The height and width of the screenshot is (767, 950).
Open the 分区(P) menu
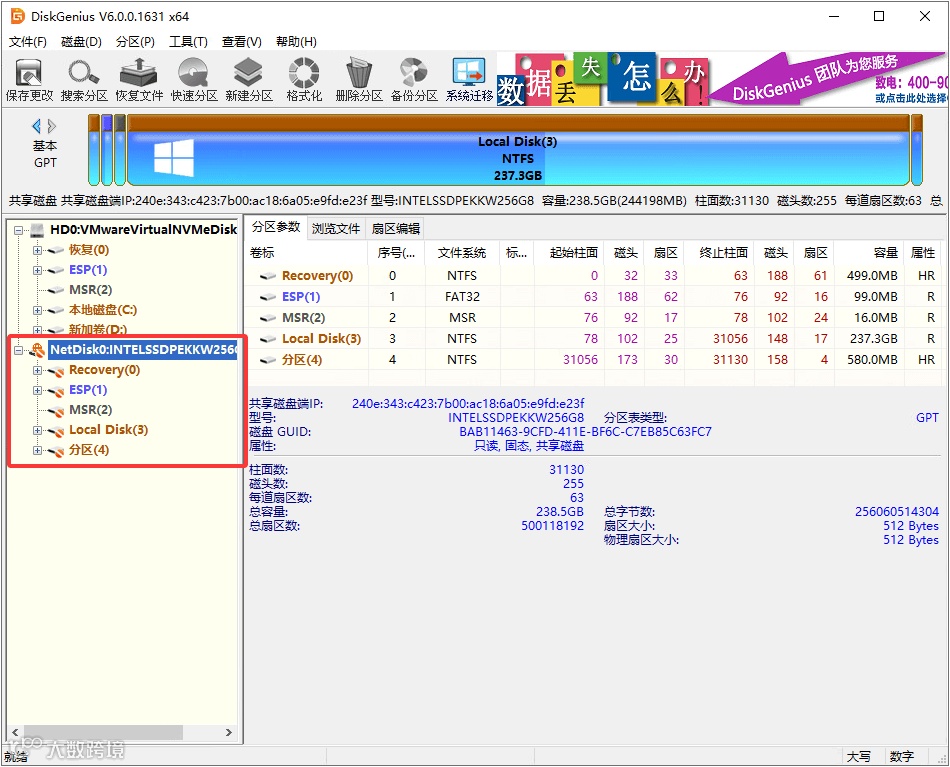pyautogui.click(x=135, y=42)
